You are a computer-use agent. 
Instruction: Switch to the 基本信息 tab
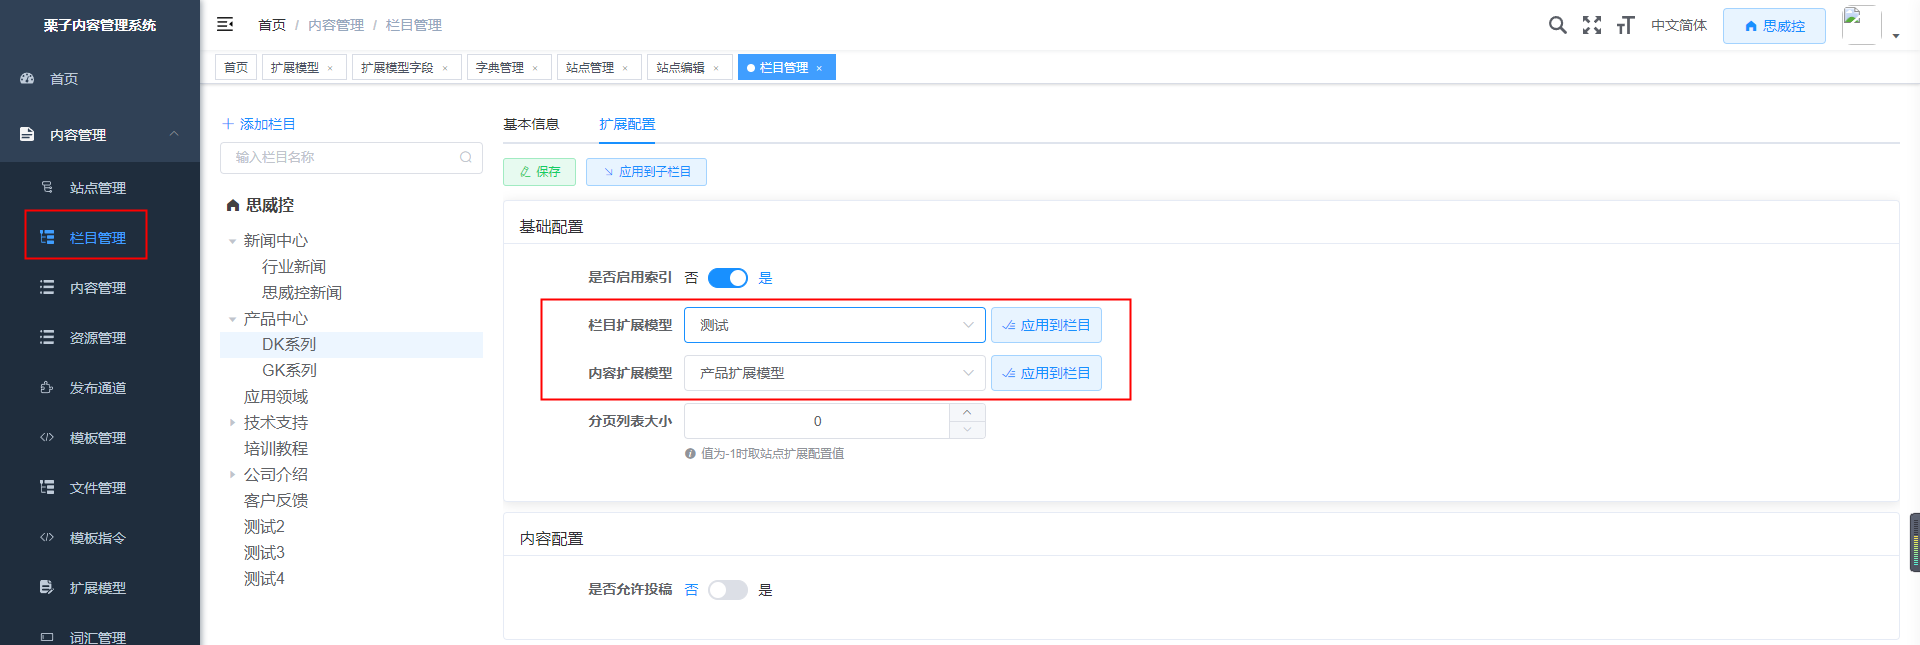[531, 124]
